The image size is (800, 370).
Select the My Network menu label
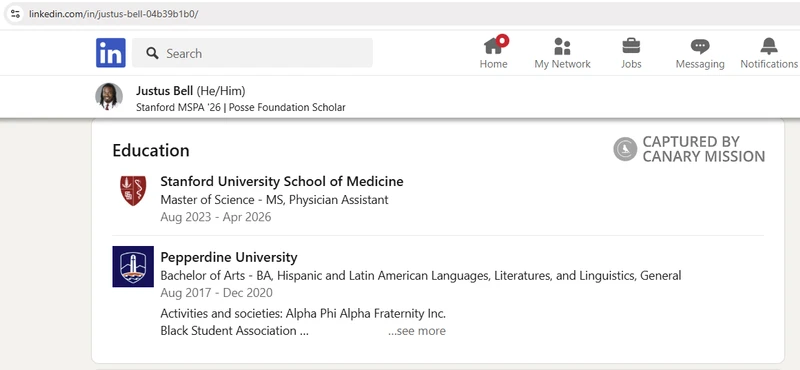pos(562,64)
